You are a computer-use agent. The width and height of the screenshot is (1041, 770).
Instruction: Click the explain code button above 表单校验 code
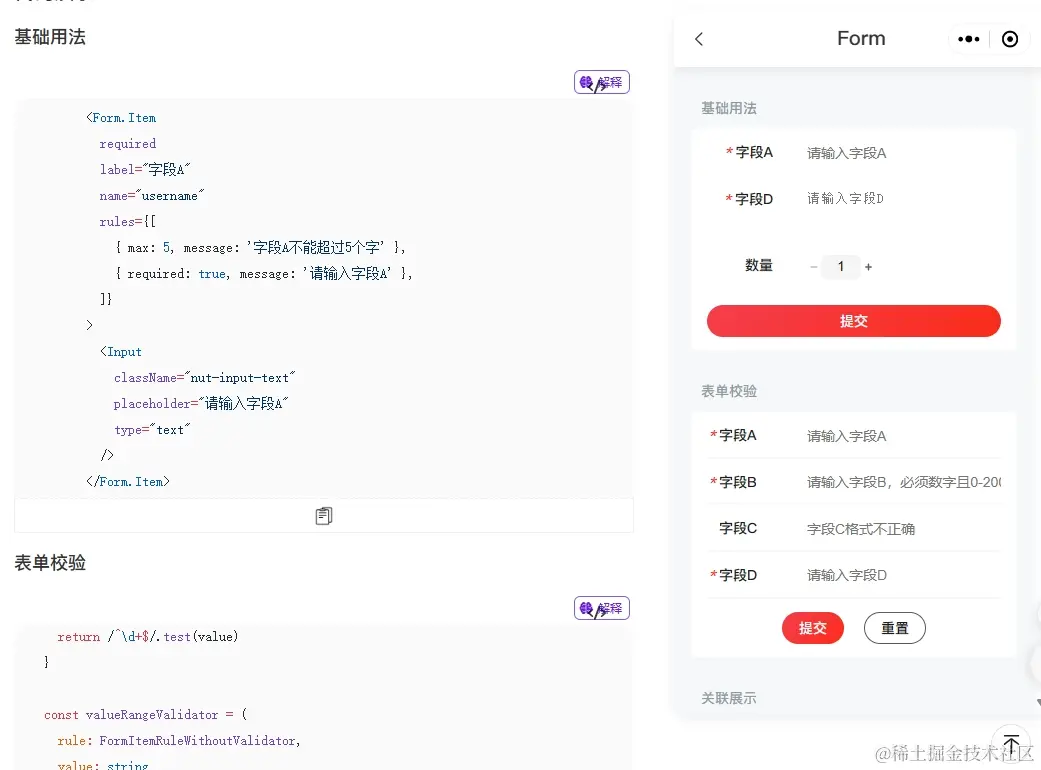pos(601,608)
